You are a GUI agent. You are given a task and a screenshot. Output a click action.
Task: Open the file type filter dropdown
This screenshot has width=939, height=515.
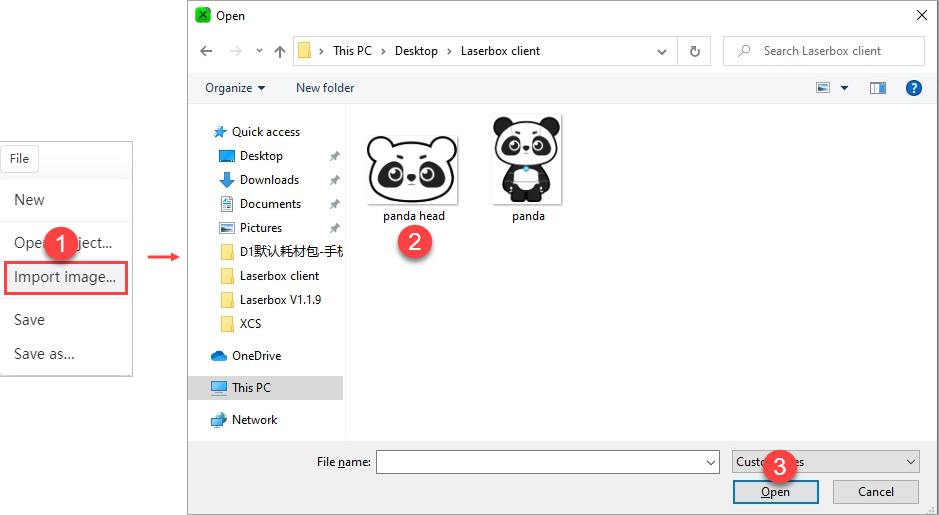point(826,462)
